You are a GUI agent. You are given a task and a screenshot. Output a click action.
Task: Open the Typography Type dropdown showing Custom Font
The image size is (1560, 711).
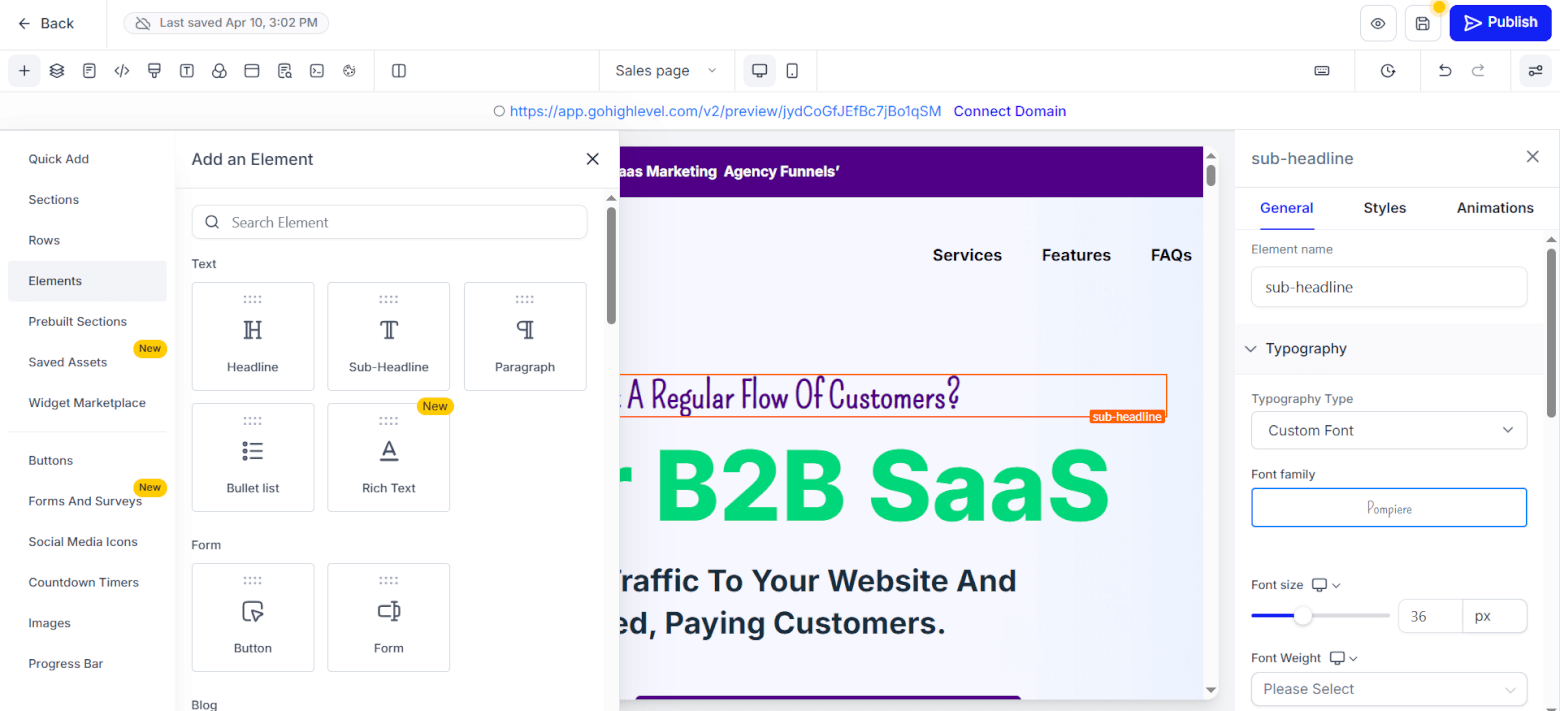click(1388, 430)
